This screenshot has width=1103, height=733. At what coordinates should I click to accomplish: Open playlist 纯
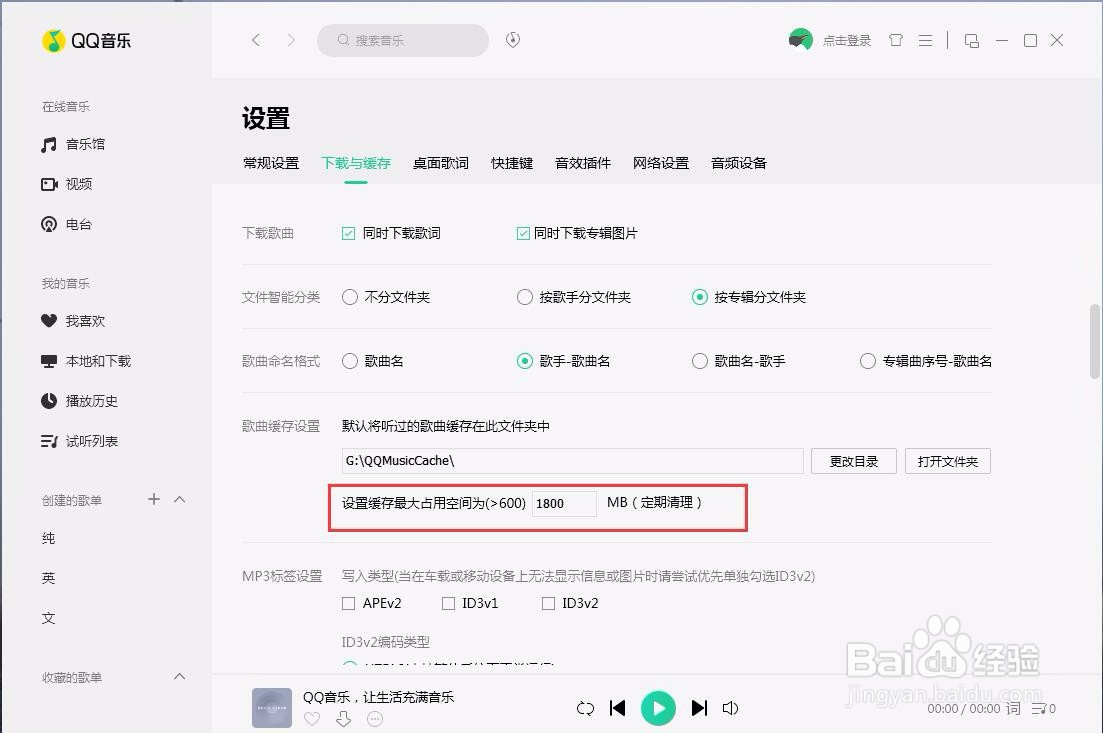[x=49, y=538]
